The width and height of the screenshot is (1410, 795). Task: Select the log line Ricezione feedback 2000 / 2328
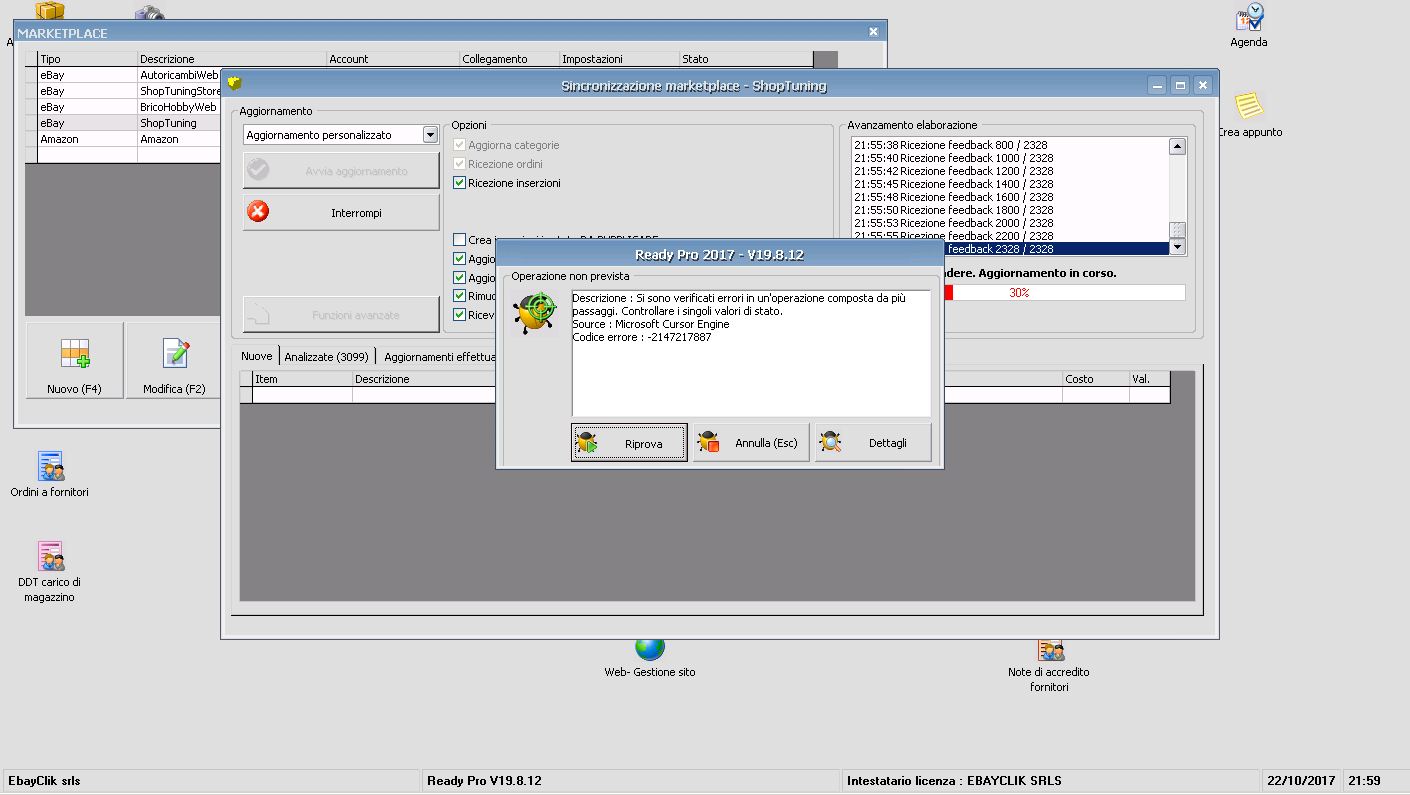1010,223
